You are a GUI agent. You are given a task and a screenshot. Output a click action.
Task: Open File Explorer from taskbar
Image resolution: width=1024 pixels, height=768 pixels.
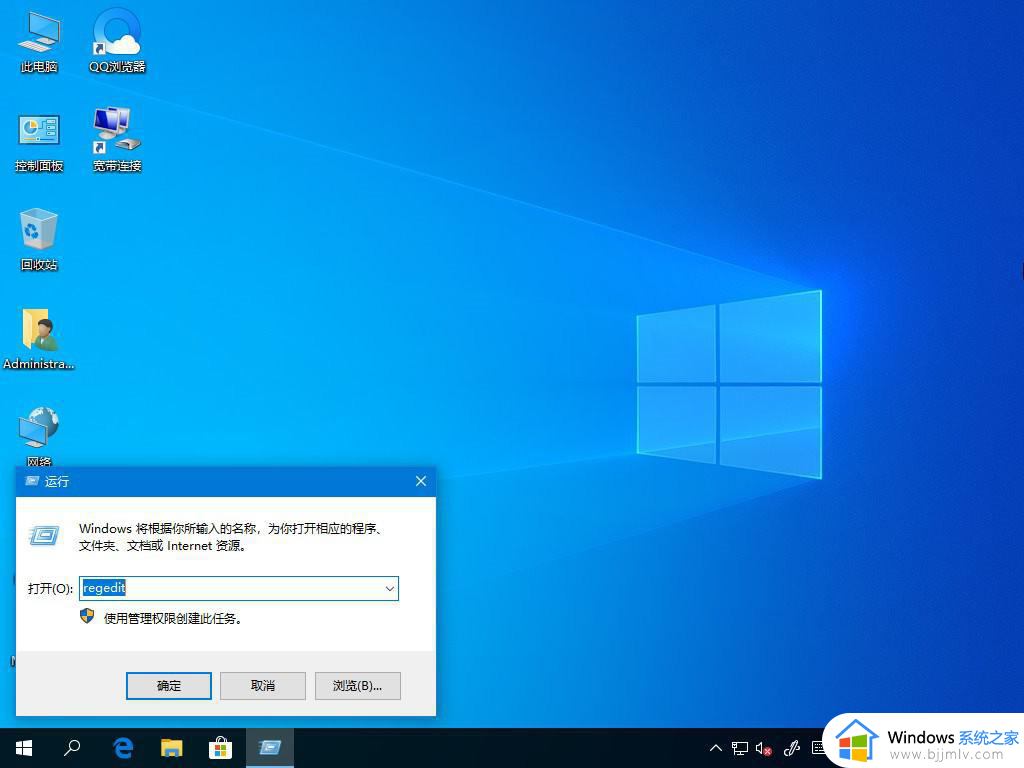172,748
